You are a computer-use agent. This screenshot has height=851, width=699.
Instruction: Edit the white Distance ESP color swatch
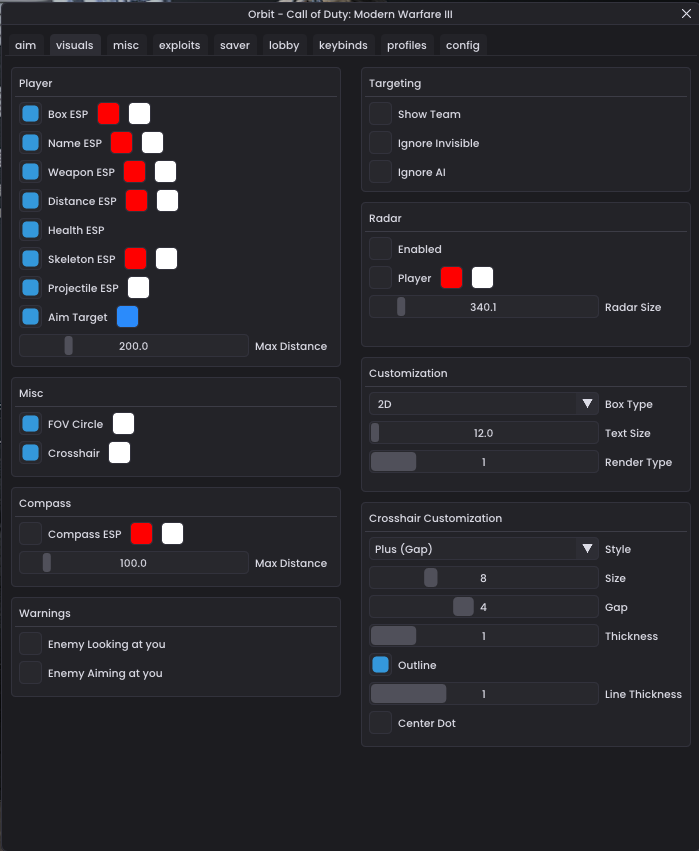[167, 201]
